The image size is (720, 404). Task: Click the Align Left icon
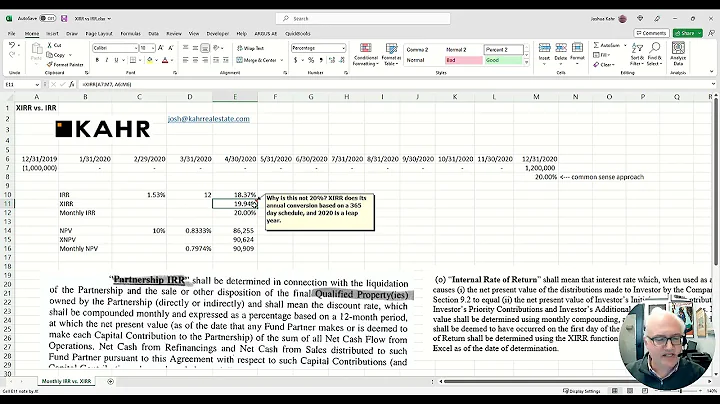point(186,60)
